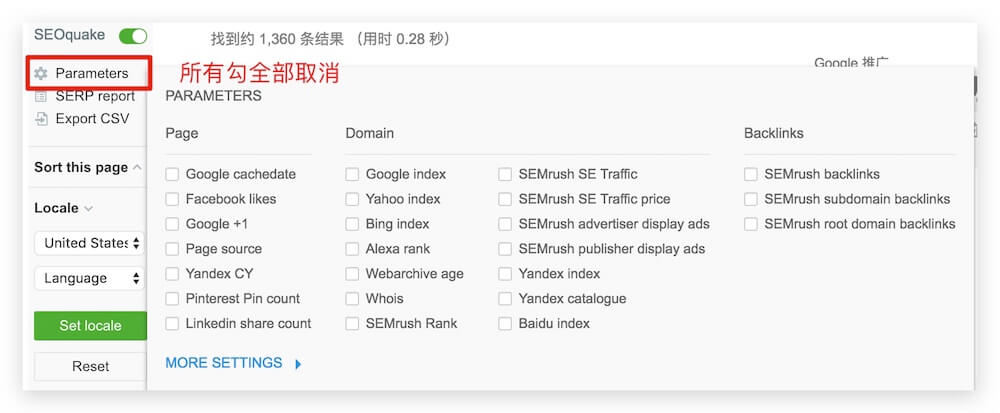The image size is (1000, 413).
Task: Collapse the Sort this page section
Action: (137, 168)
